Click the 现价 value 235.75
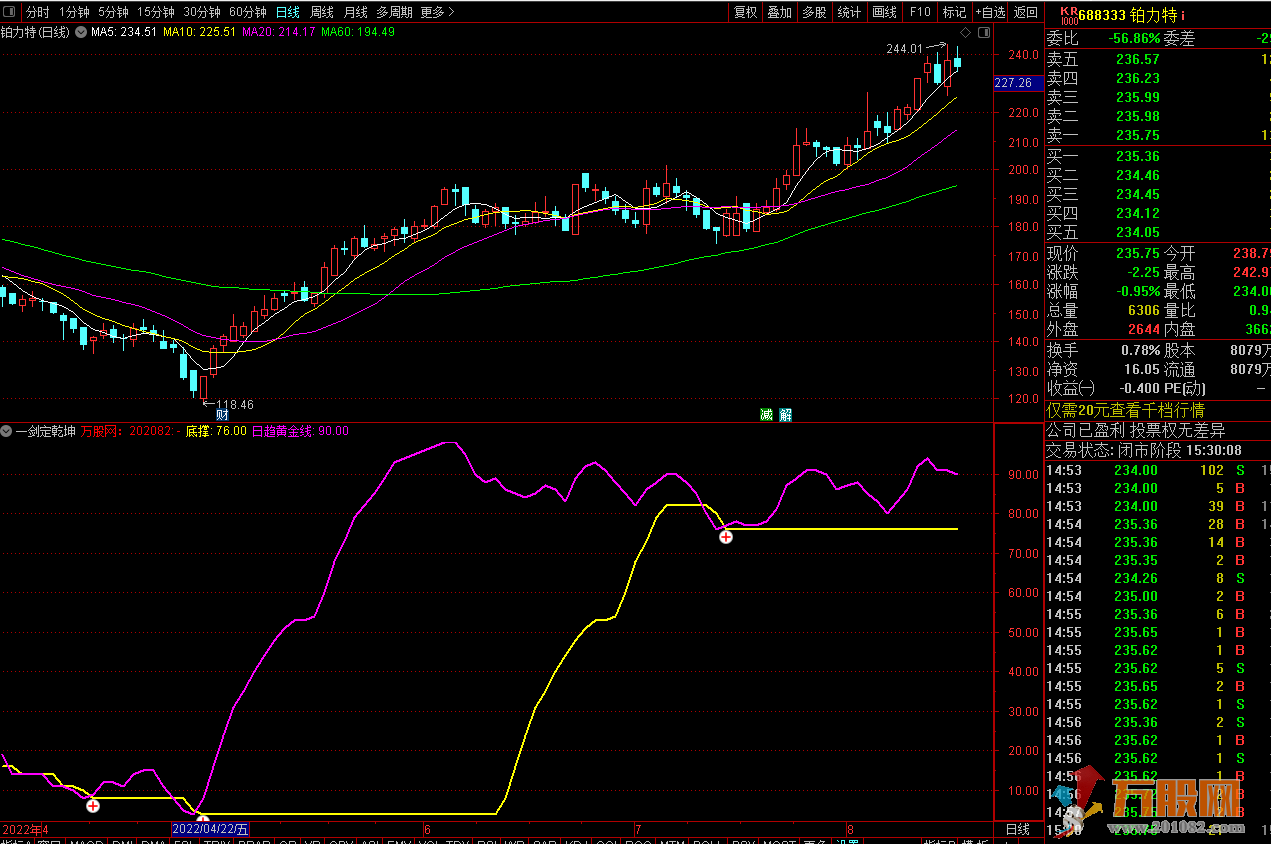 (x=1138, y=254)
